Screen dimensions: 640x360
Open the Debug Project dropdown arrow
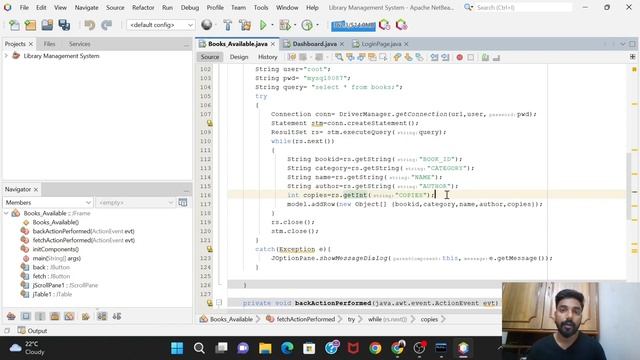(x=295, y=25)
